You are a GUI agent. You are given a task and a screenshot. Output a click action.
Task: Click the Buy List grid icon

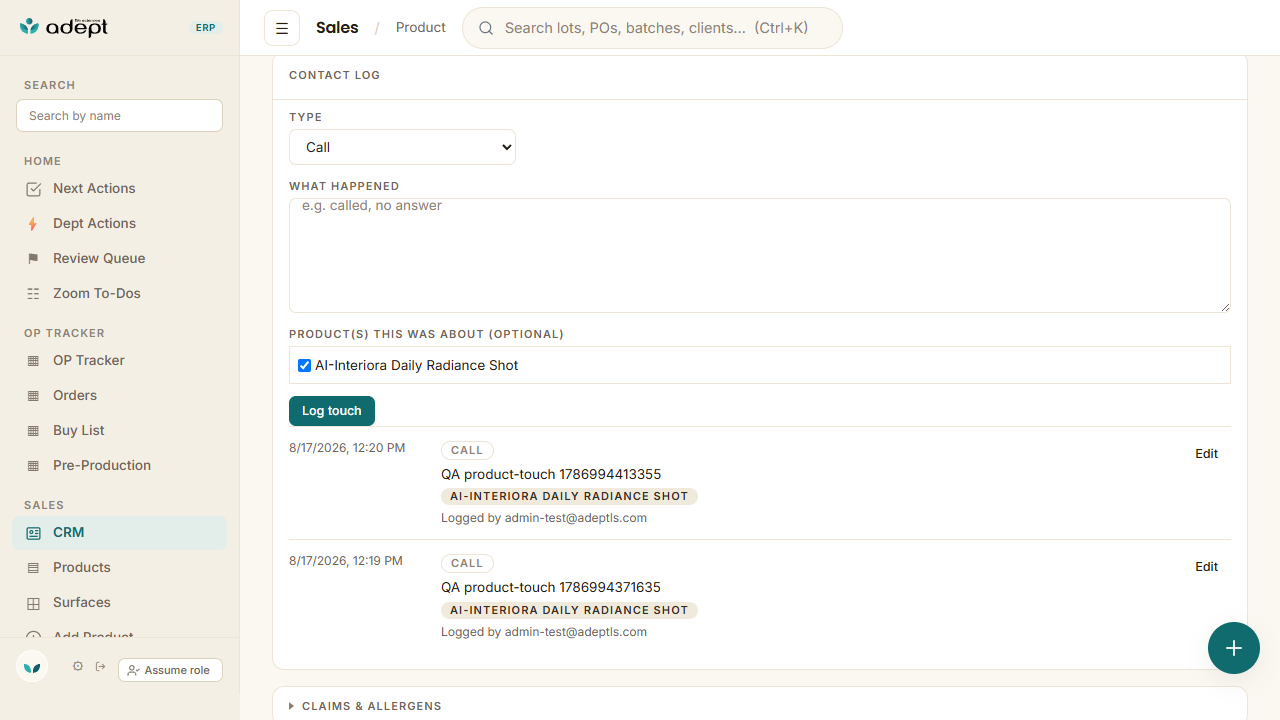point(33,431)
